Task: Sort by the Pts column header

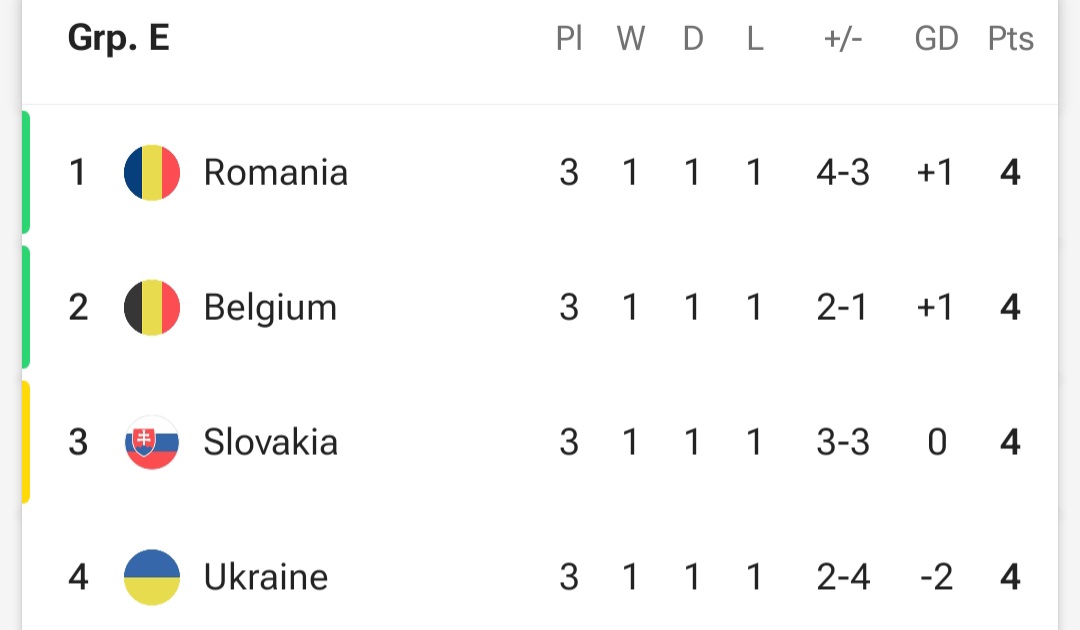Action: click(x=1010, y=39)
